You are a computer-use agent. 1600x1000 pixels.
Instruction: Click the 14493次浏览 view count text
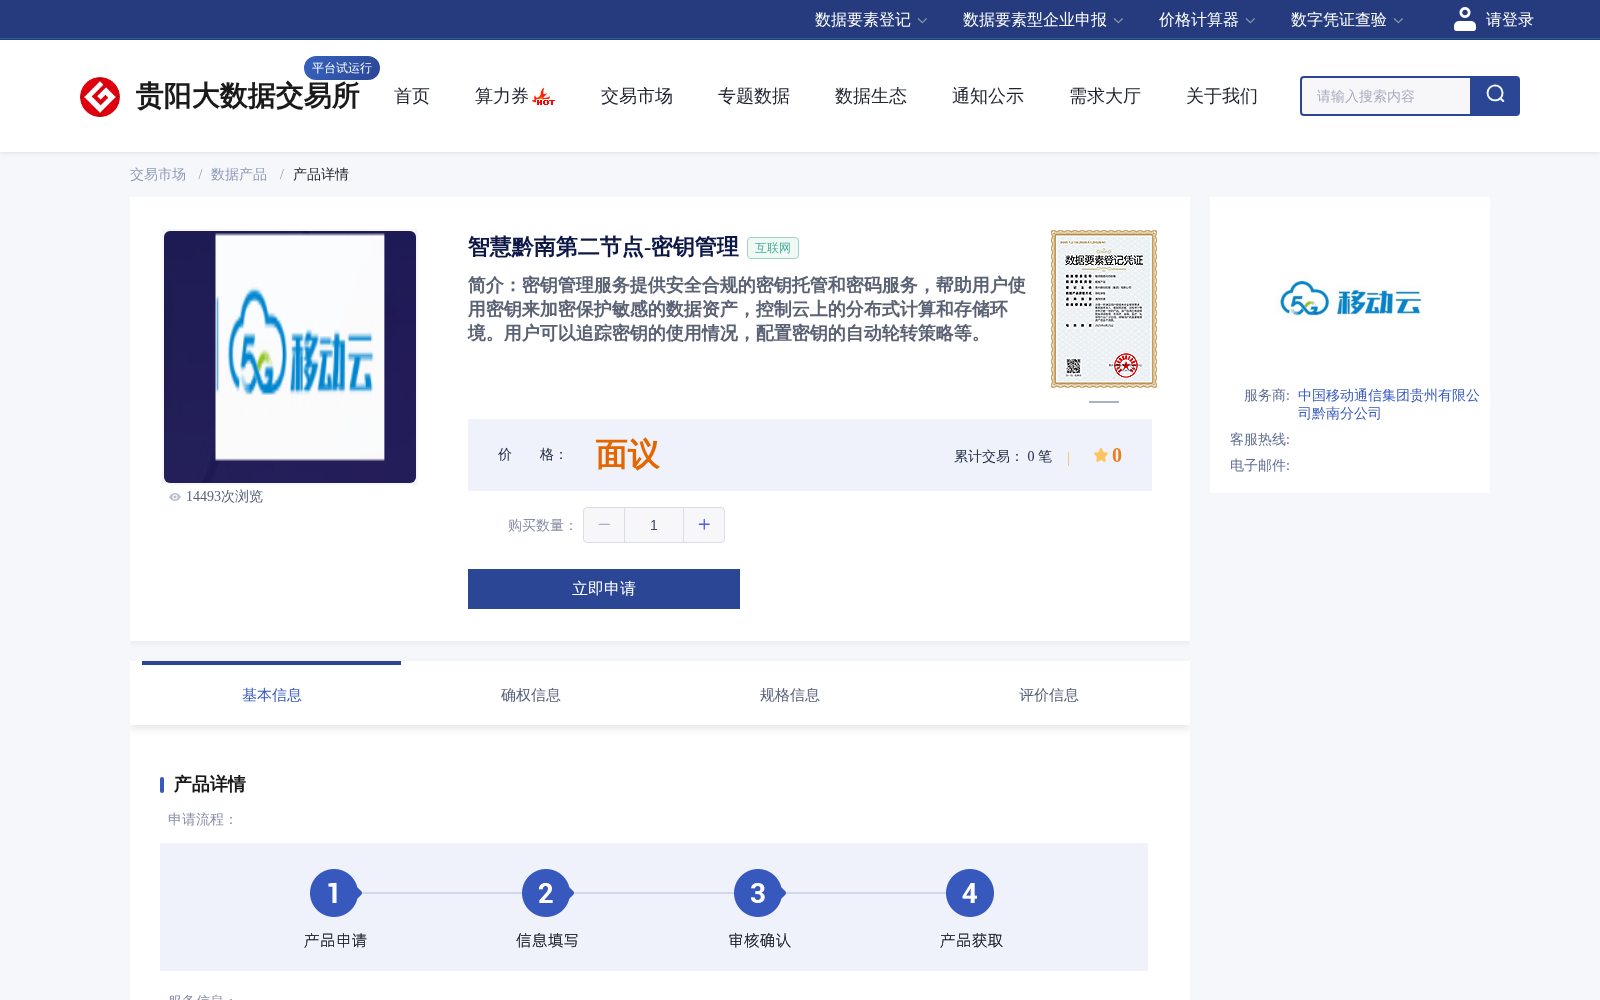tap(224, 497)
